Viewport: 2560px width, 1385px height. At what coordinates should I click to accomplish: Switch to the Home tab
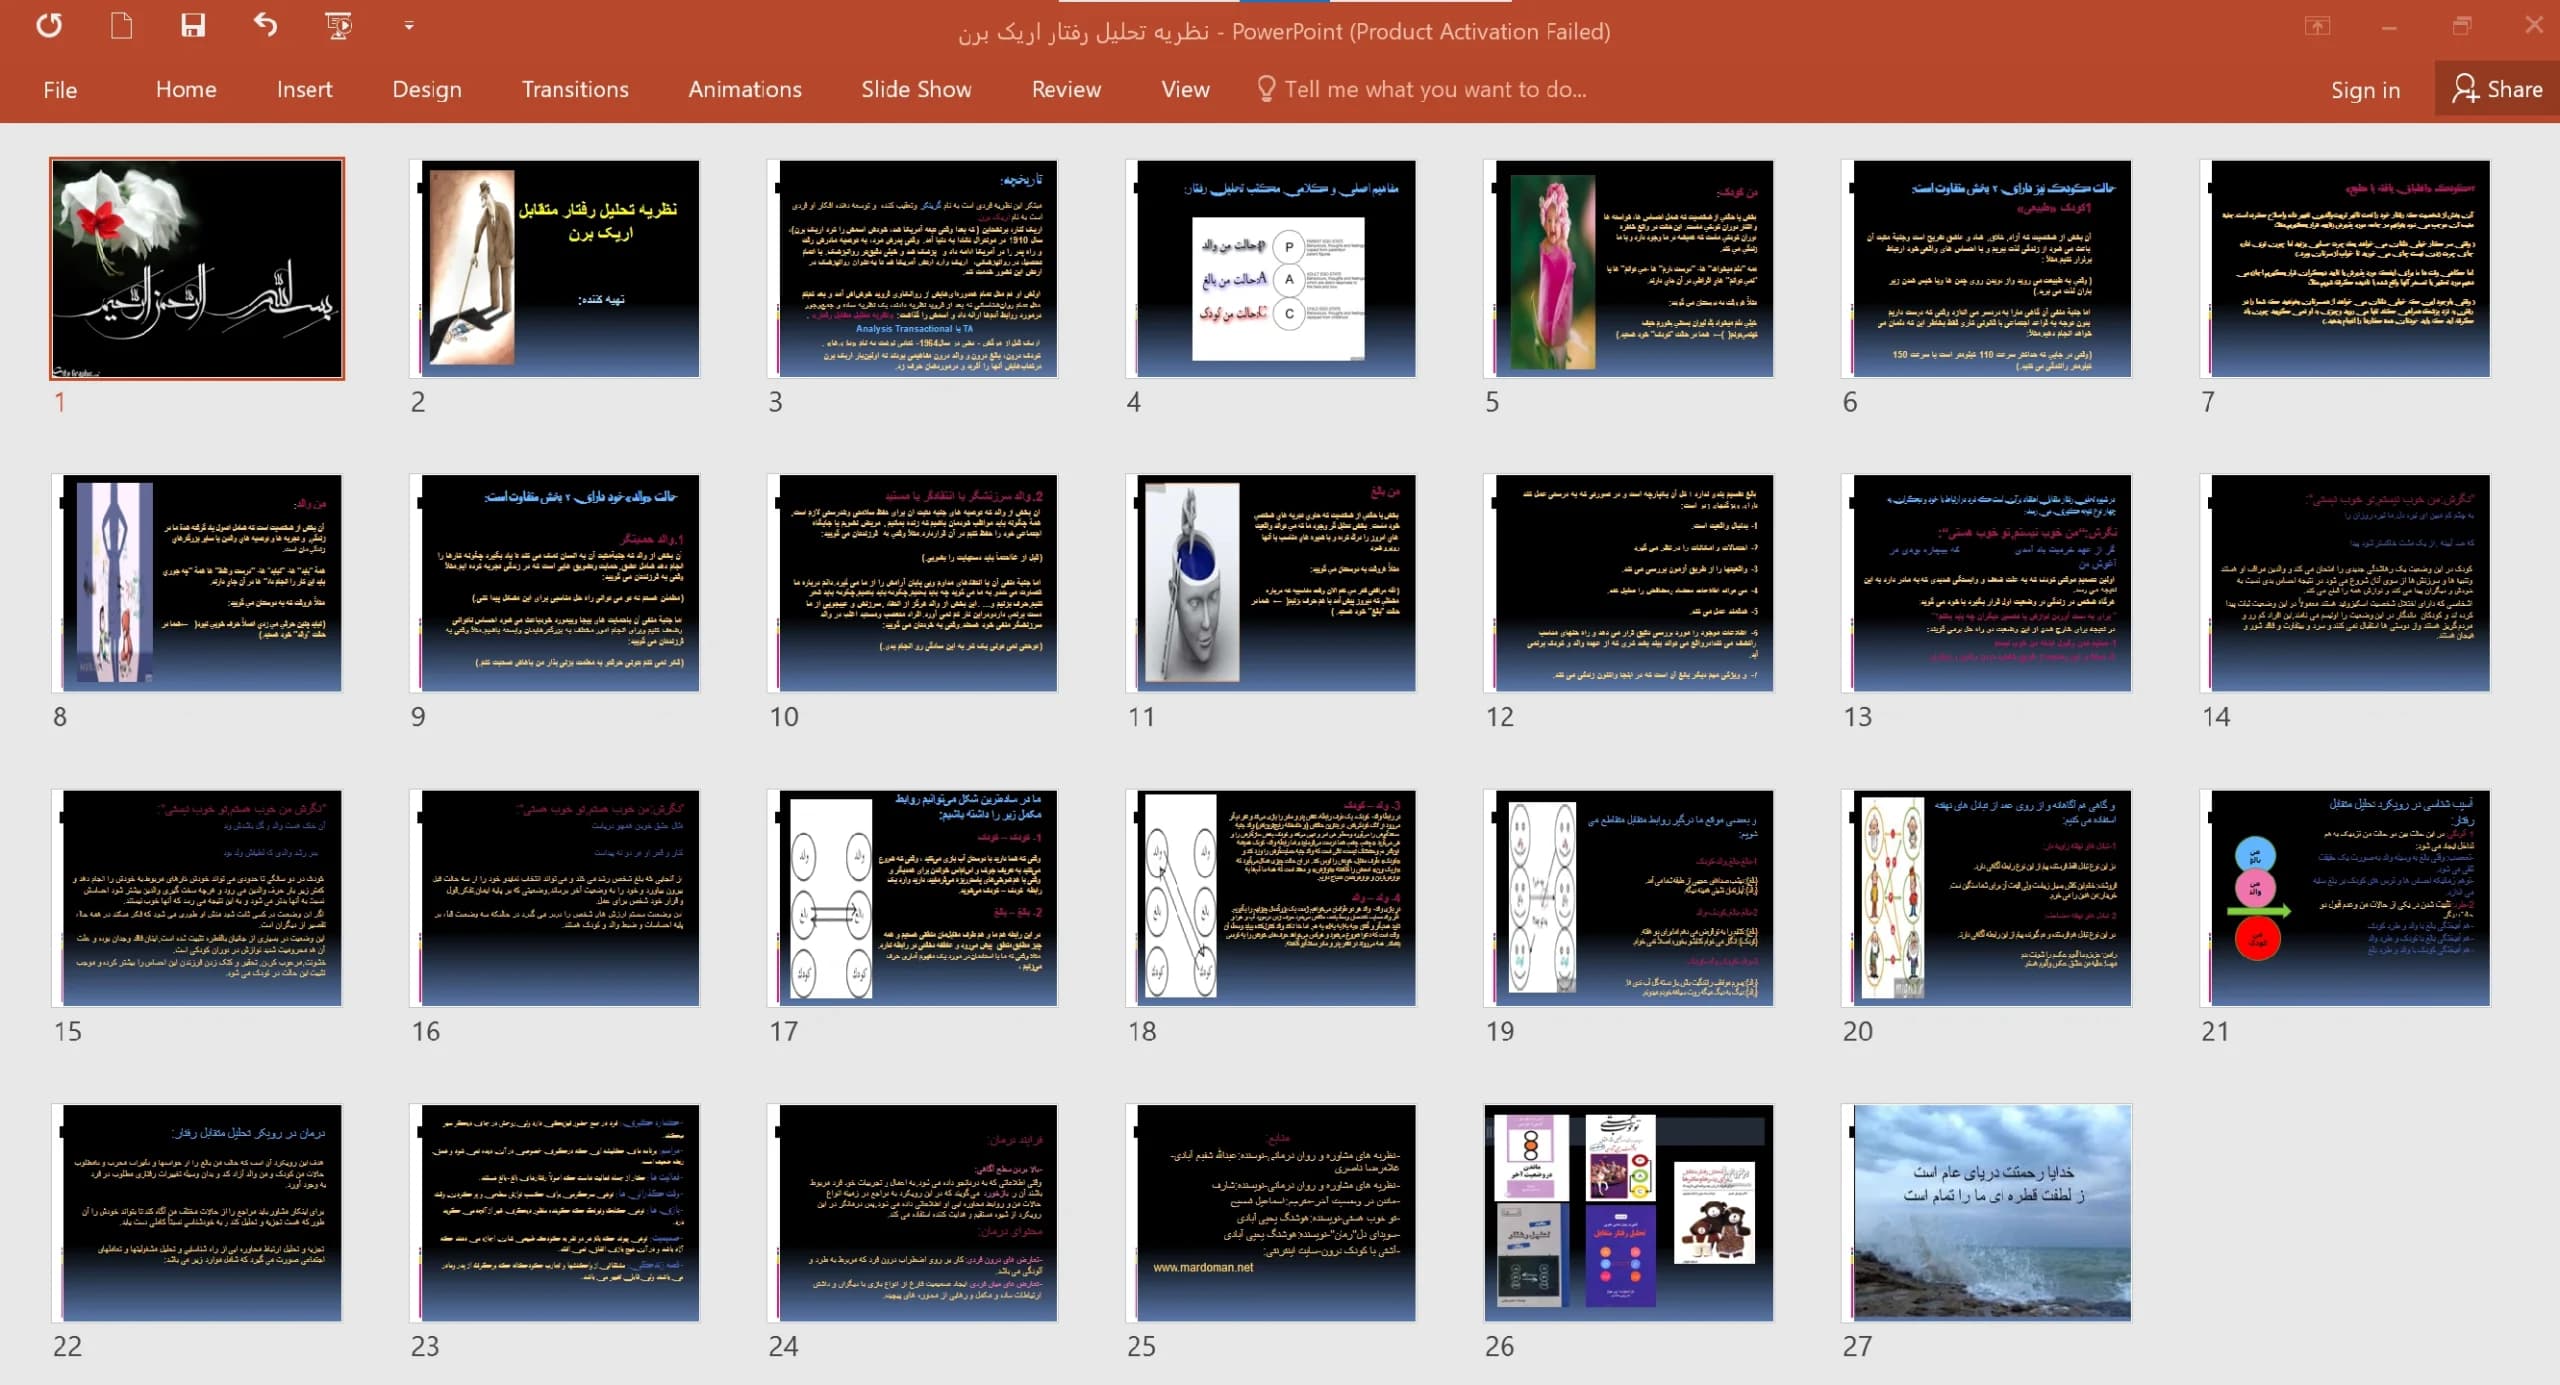[186, 89]
